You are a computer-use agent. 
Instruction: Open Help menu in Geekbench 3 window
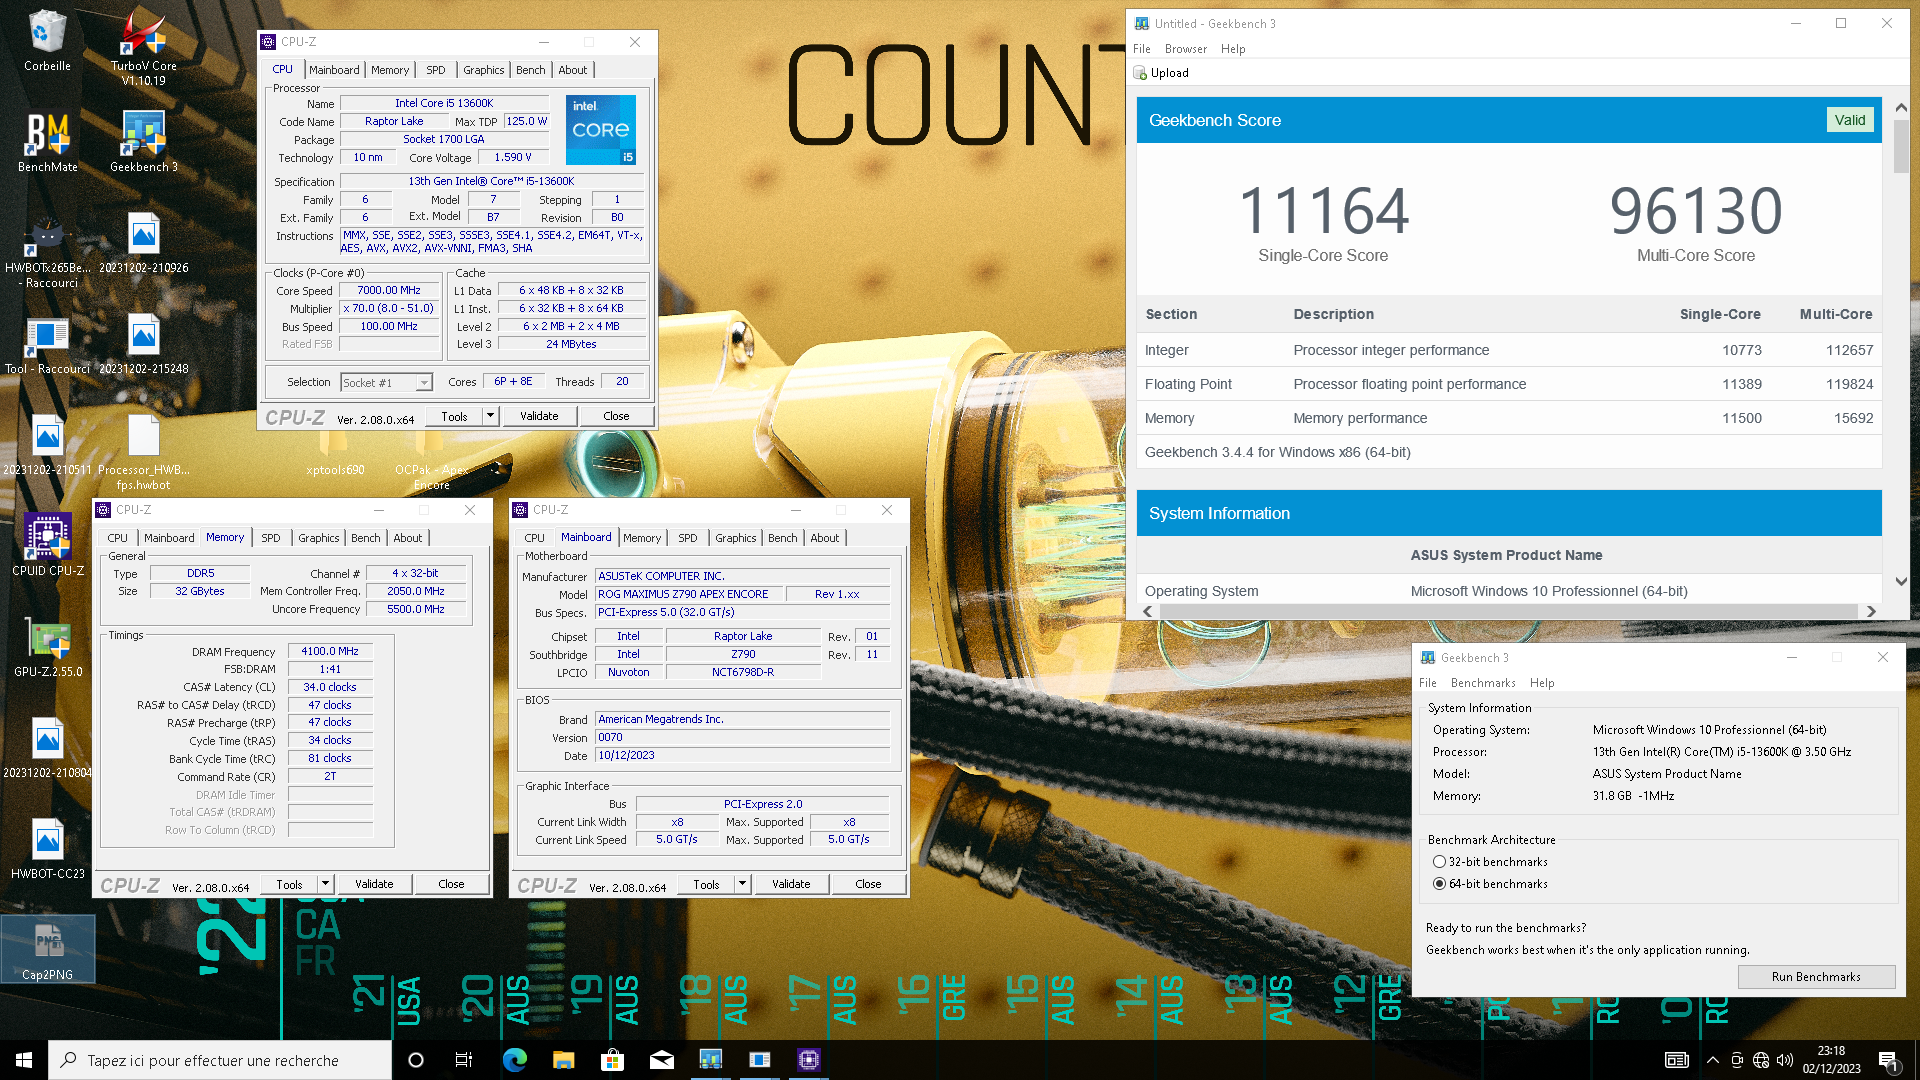(x=1542, y=683)
